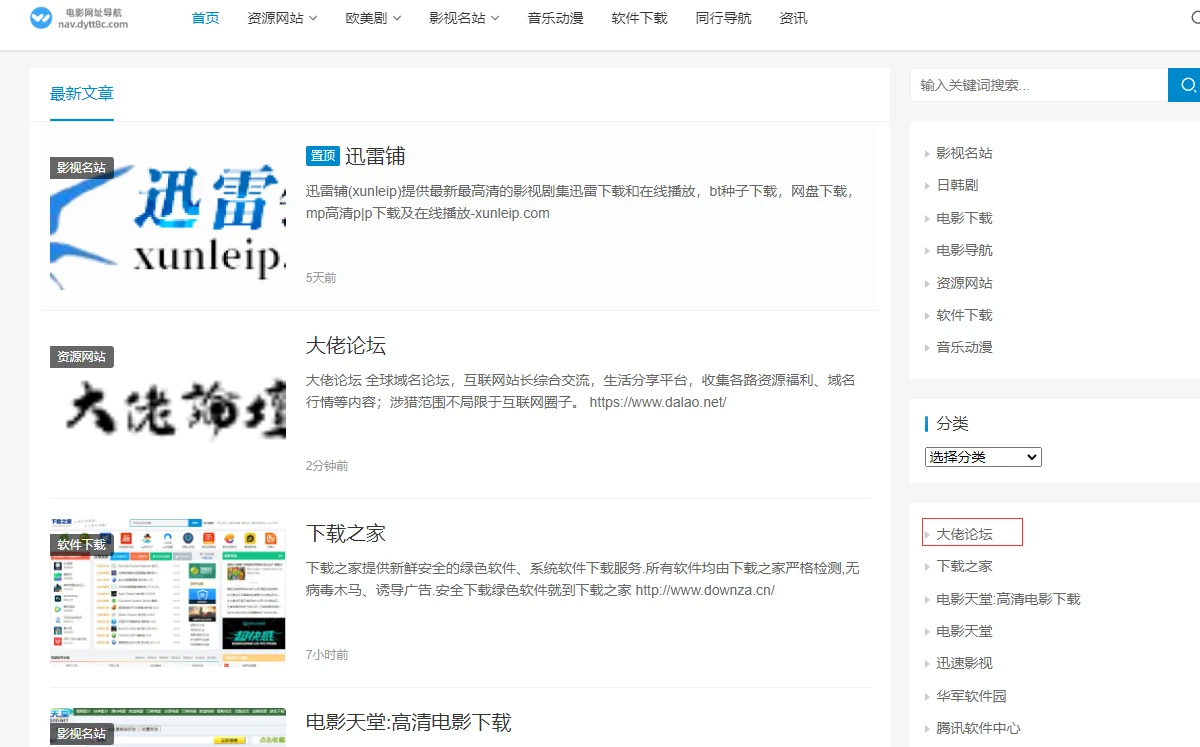This screenshot has width=1200, height=747.
Task: Expand the 资源网站 navigation dropdown
Action: [282, 18]
